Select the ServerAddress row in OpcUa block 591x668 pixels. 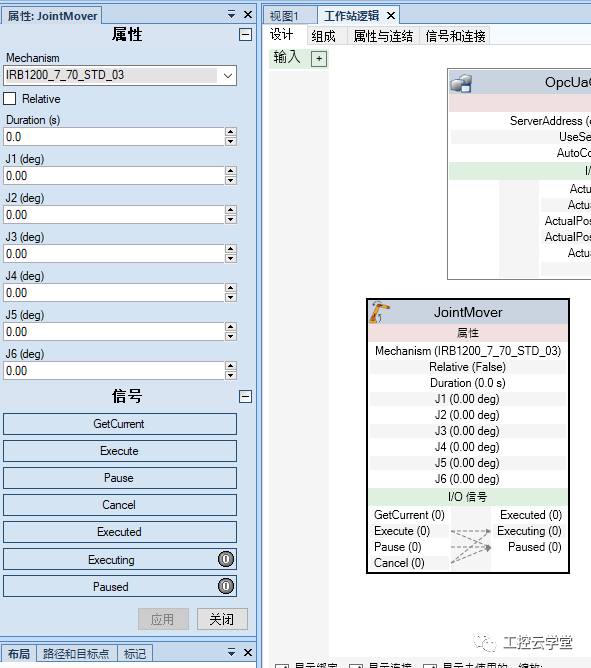521,121
